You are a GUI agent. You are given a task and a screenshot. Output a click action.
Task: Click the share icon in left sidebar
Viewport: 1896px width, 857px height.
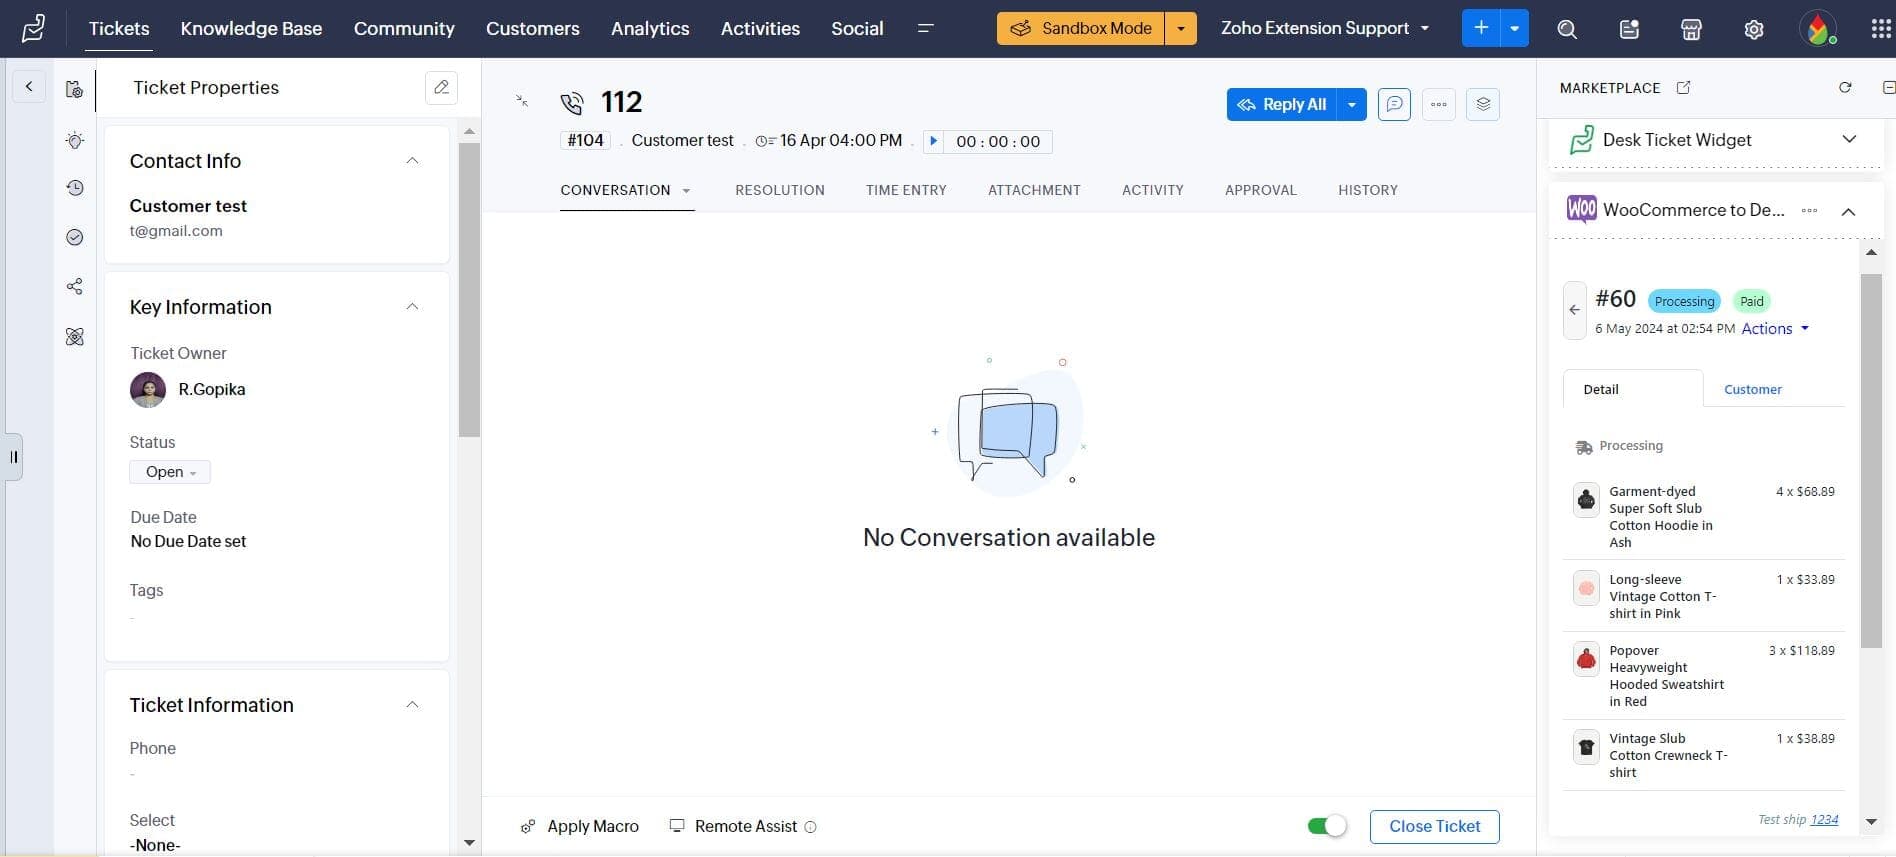tap(75, 287)
